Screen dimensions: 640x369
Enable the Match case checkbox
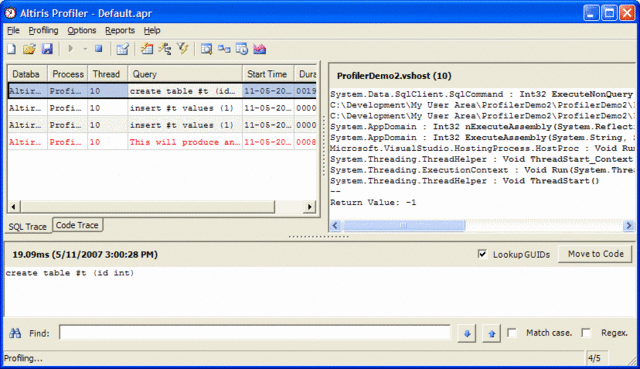512,333
